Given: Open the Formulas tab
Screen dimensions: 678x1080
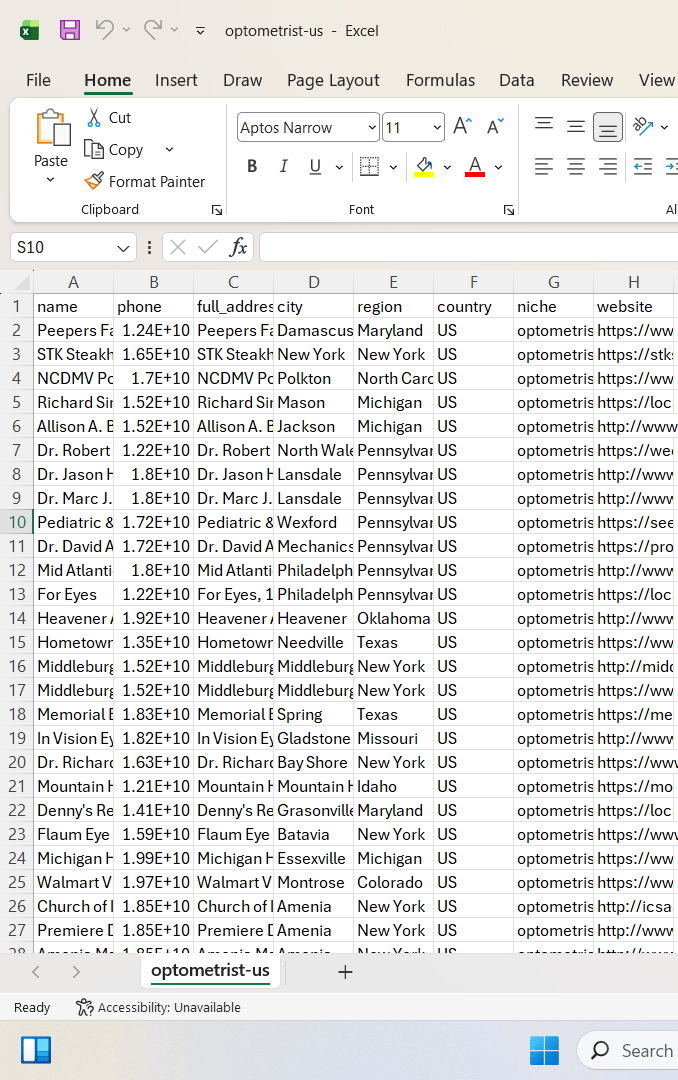Looking at the screenshot, I should [440, 80].
